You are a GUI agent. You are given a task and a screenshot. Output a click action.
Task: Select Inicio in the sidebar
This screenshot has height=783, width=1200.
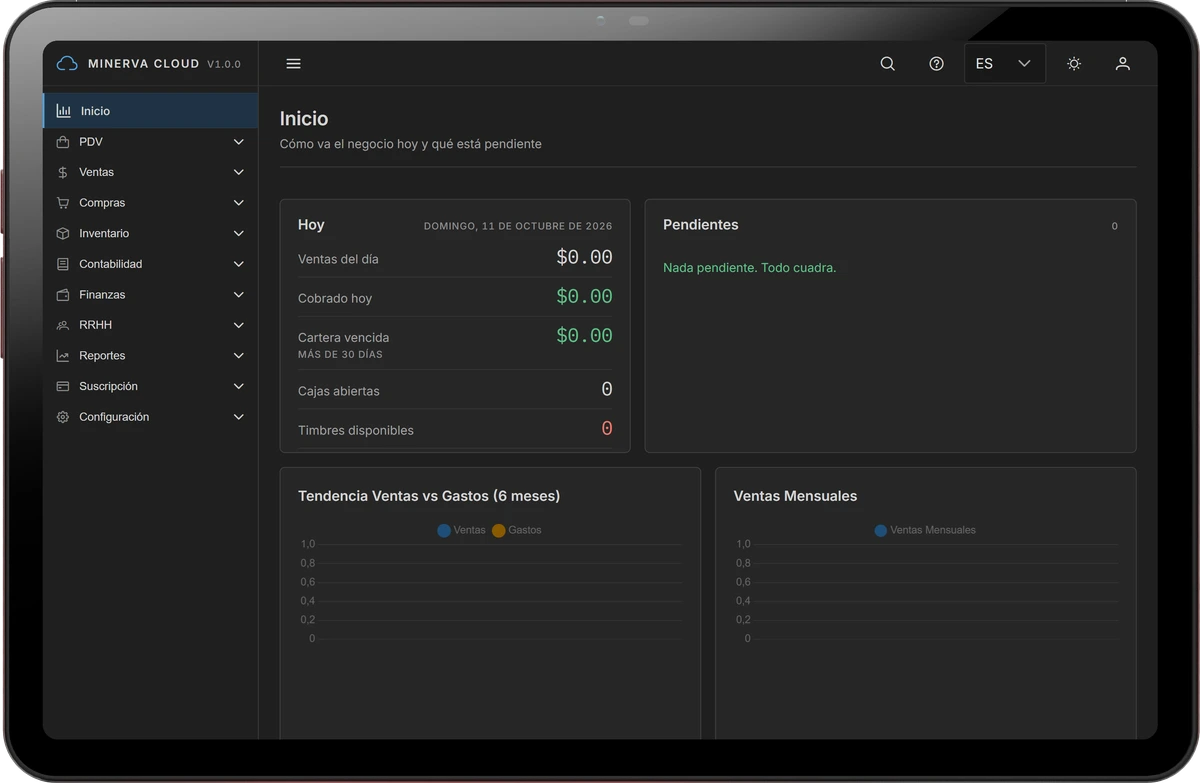pyautogui.click(x=150, y=111)
